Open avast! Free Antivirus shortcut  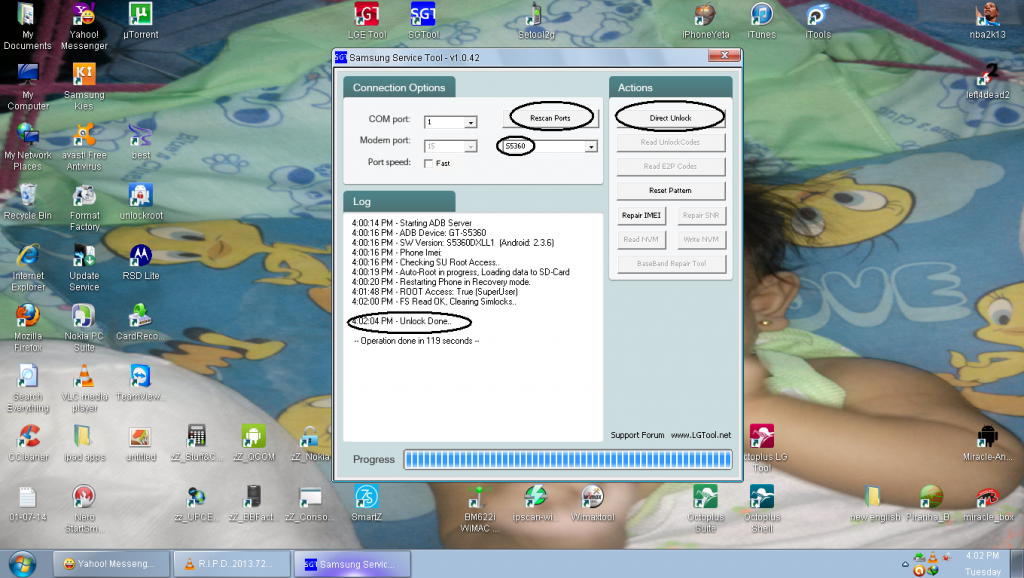84,147
